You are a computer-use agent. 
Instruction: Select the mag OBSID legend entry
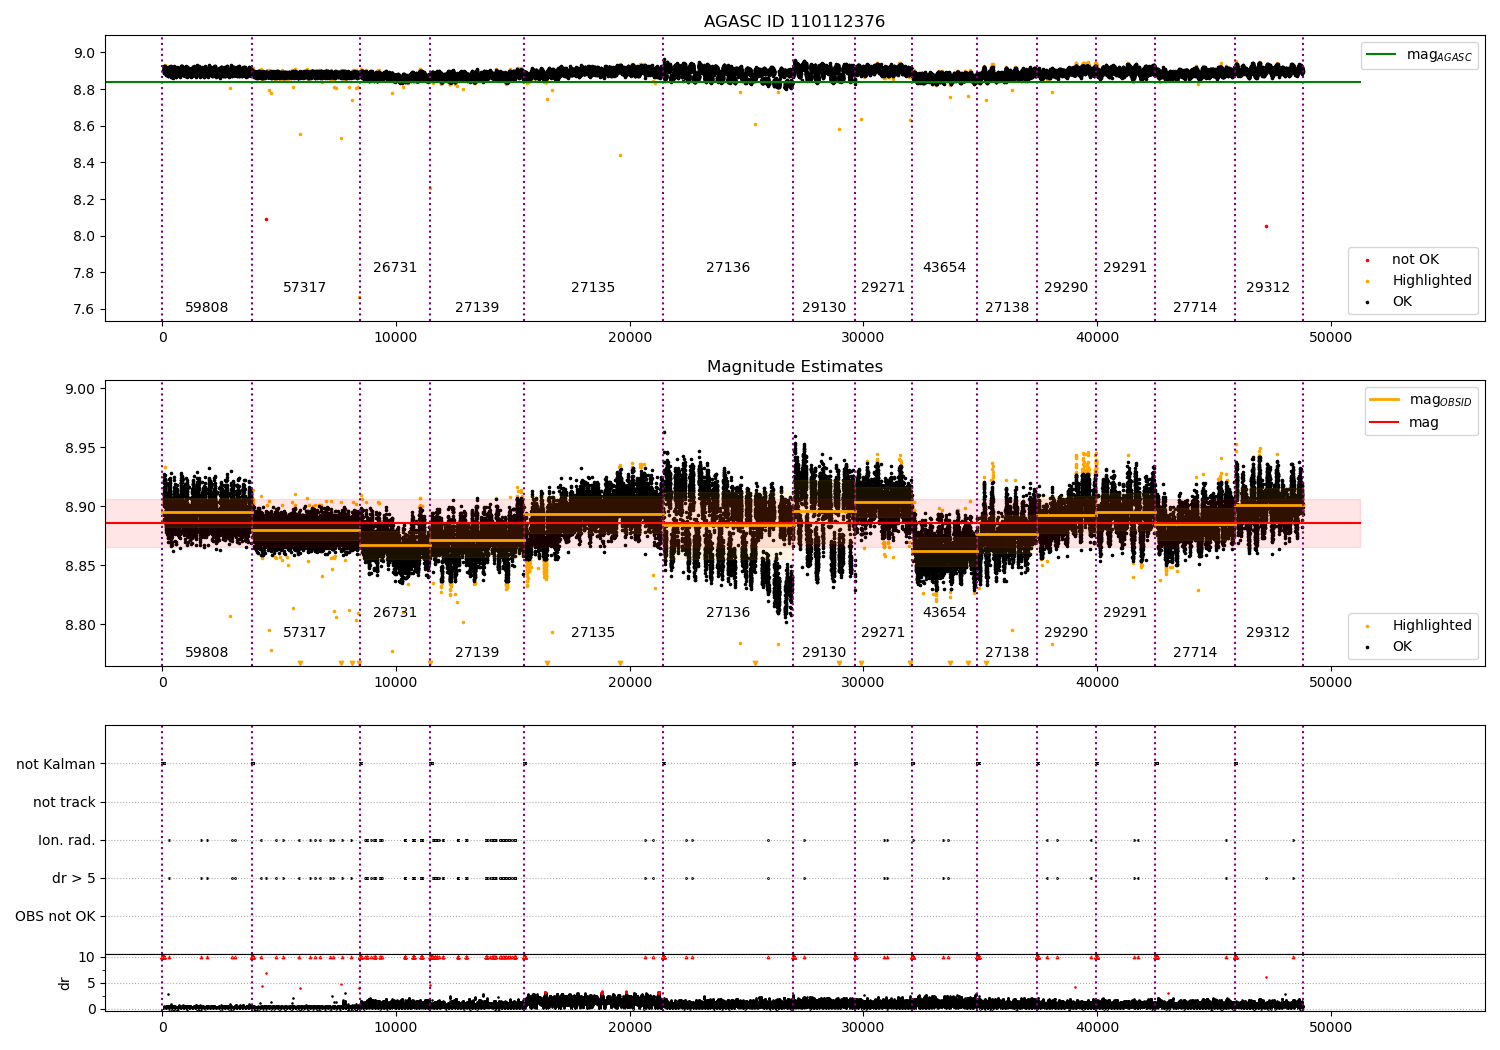pos(1421,400)
